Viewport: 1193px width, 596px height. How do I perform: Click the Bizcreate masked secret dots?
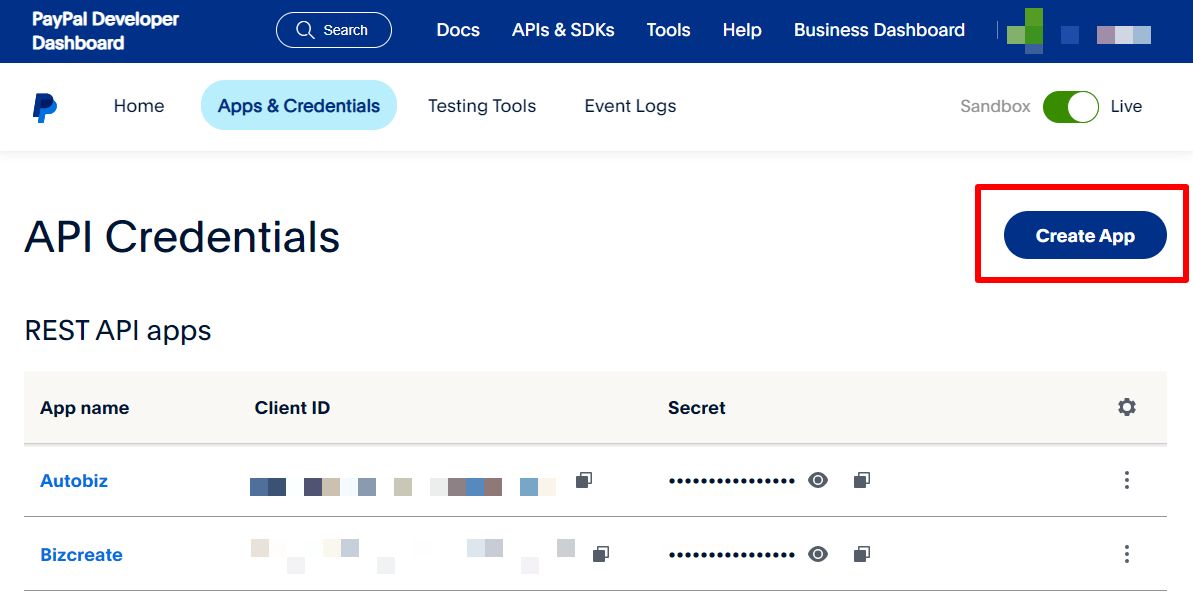(732, 555)
